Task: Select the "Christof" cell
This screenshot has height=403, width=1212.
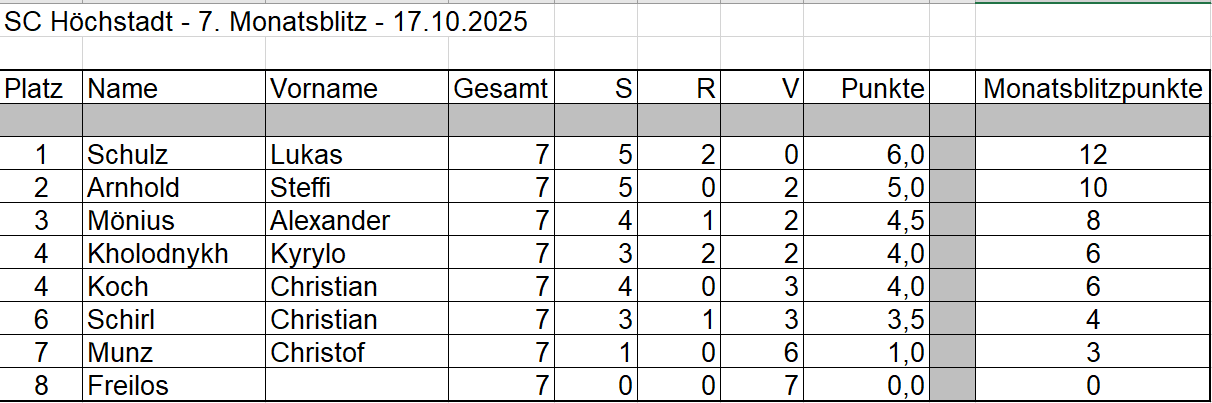Action: [x=317, y=353]
